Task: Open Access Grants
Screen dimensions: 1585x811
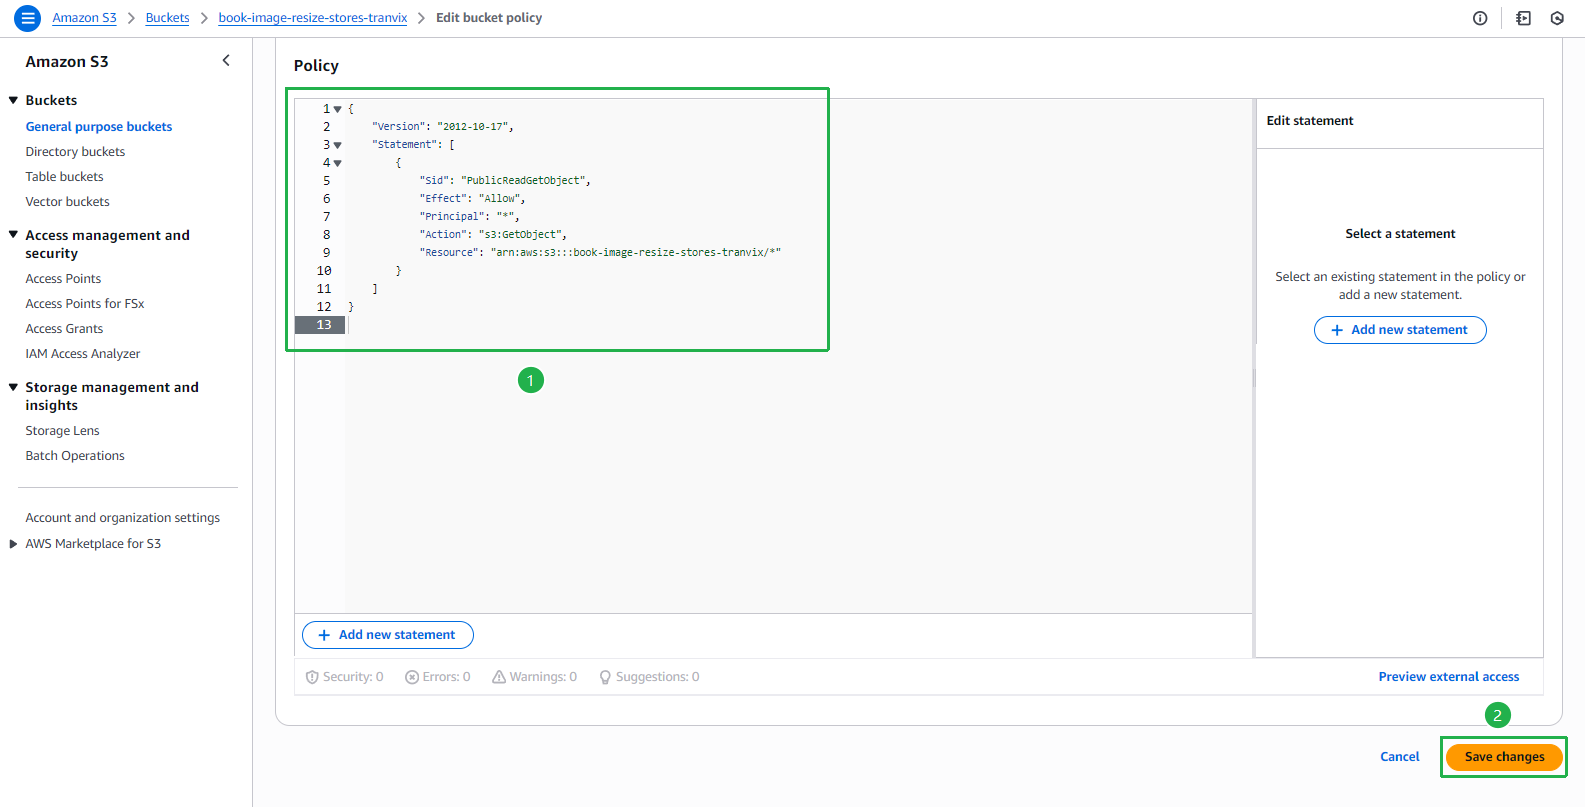Action: pyautogui.click(x=64, y=329)
